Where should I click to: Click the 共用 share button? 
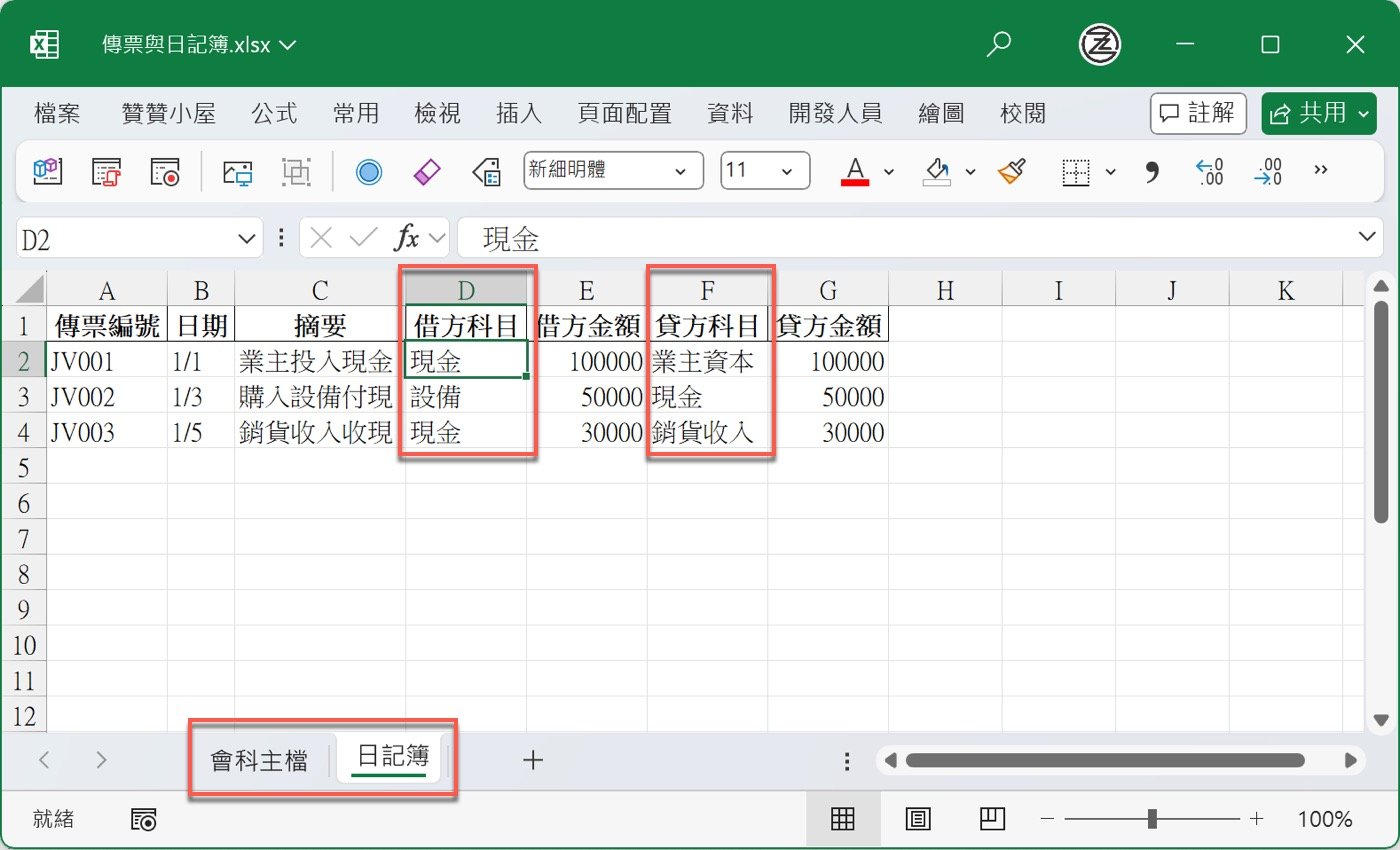coord(1318,113)
